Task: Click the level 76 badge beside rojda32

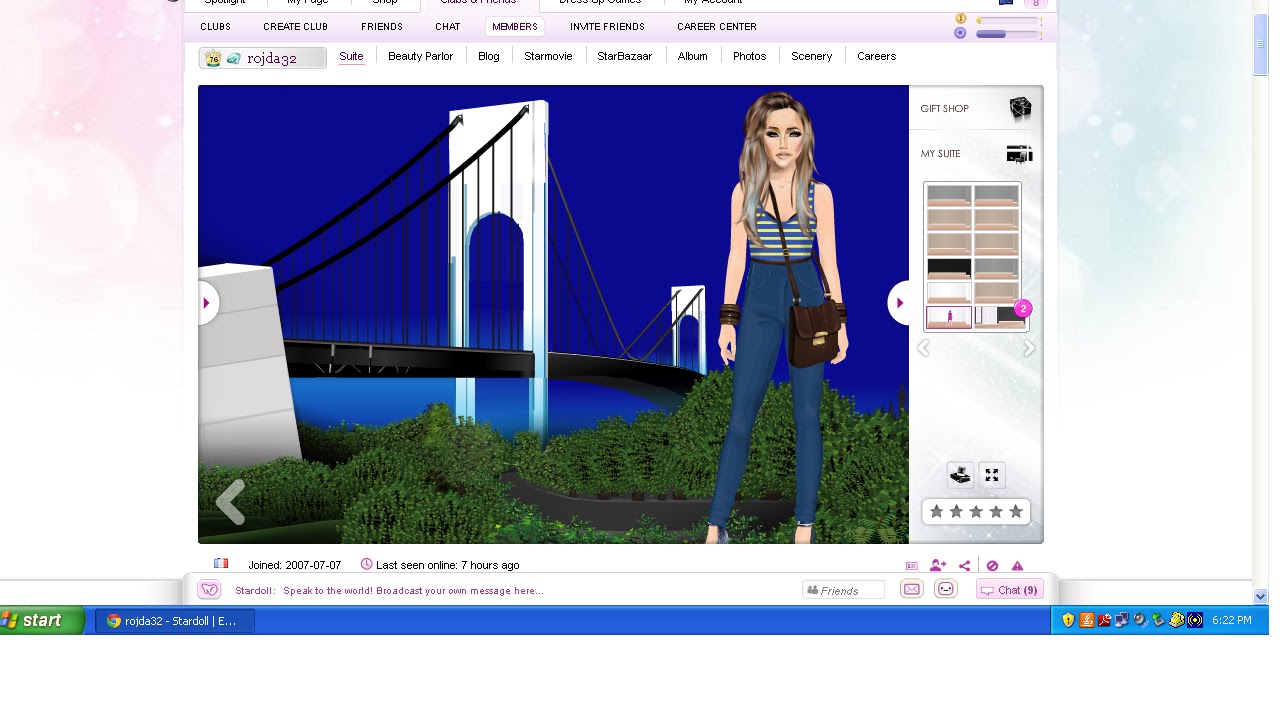Action: [x=212, y=58]
